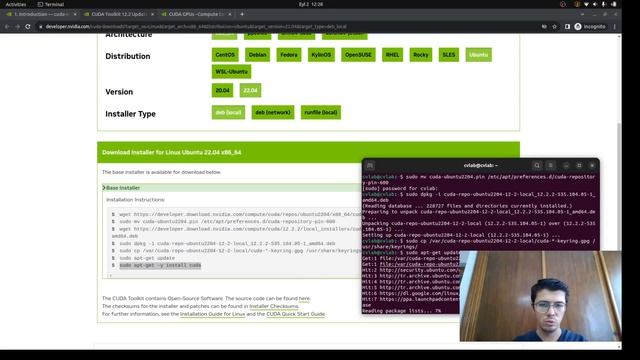
Task: Open the Installer Checksums link
Action: (x=273, y=306)
